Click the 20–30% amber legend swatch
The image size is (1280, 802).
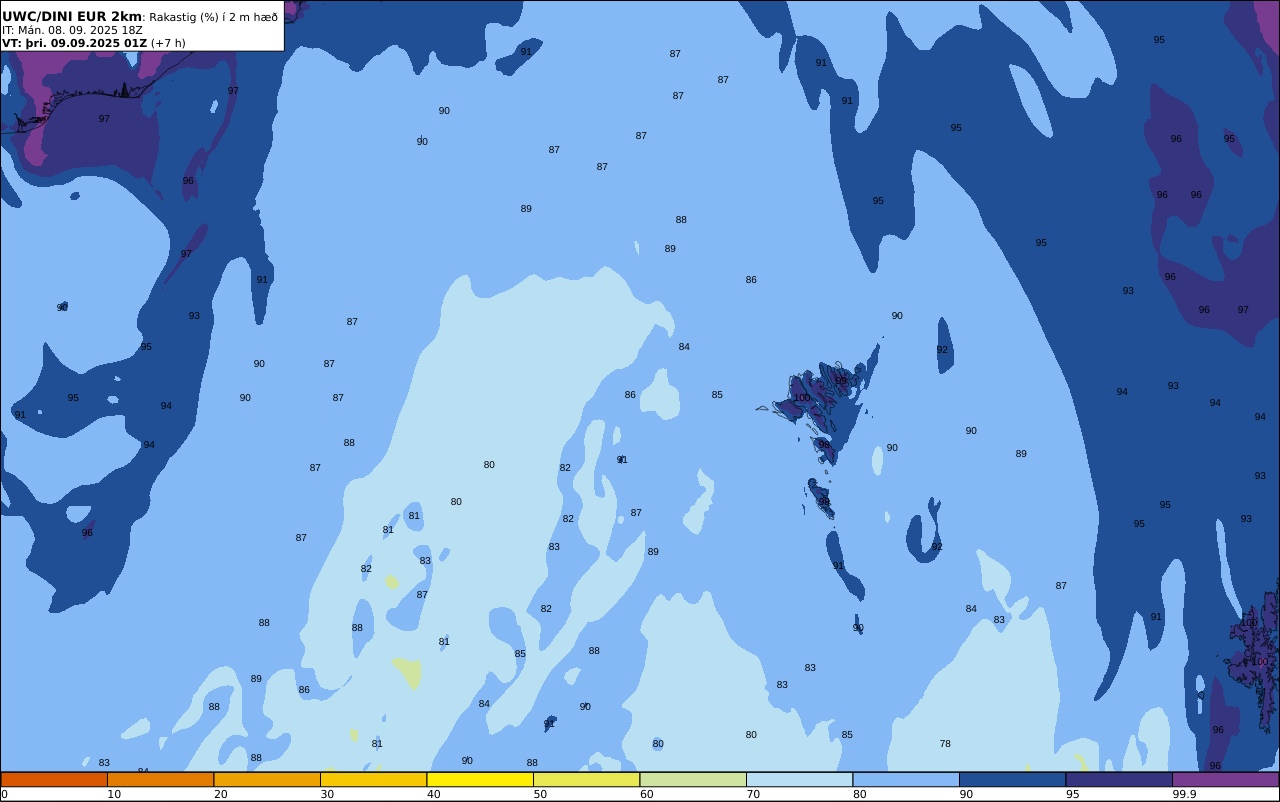[267, 779]
